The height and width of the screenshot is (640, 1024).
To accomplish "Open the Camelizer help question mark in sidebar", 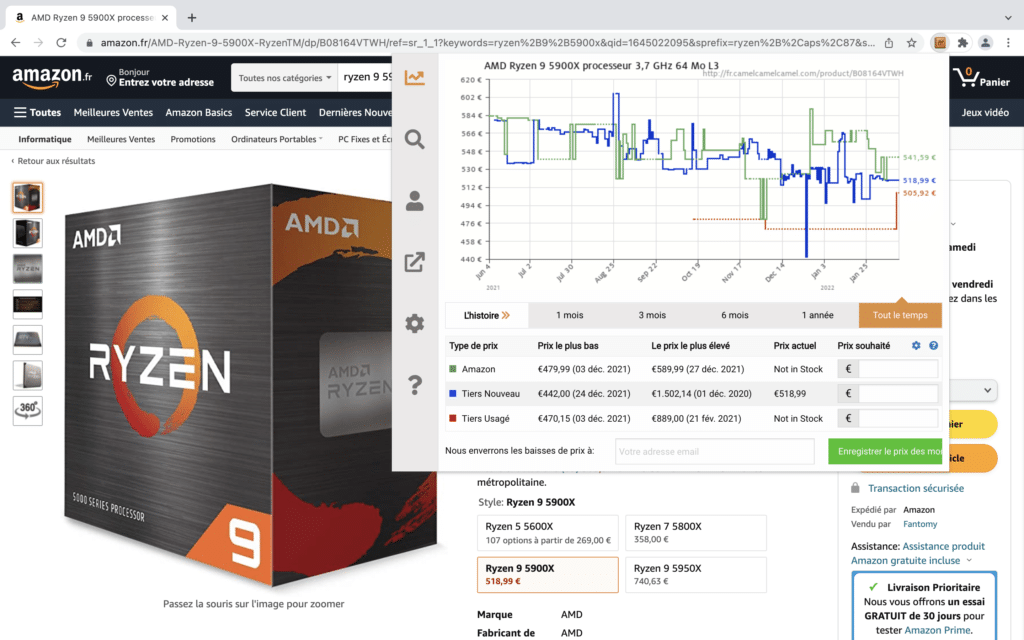I will [x=415, y=385].
